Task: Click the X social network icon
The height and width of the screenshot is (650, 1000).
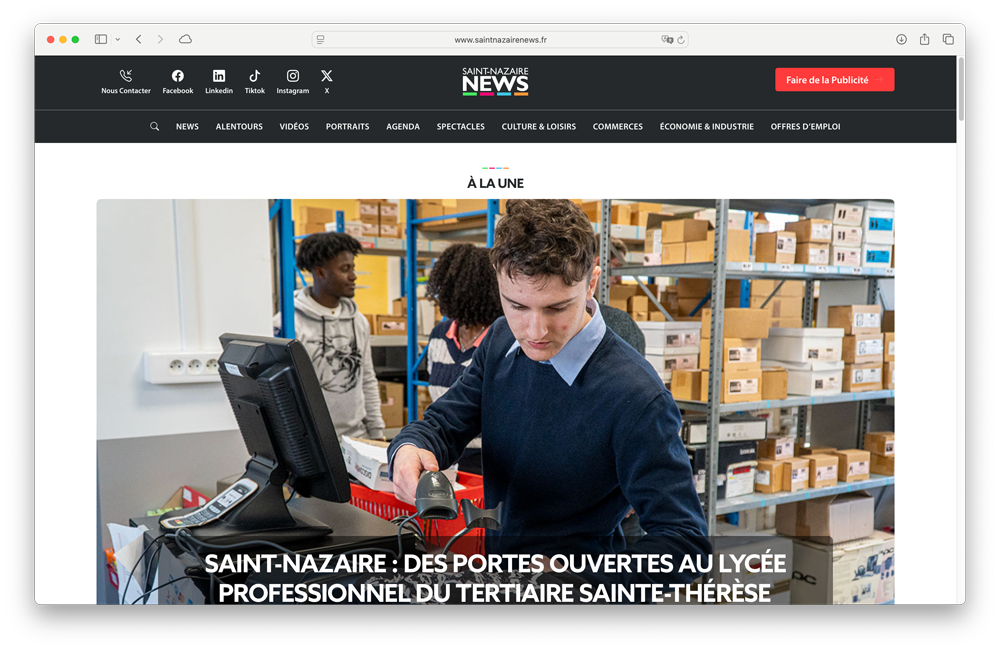Action: pyautogui.click(x=326, y=75)
